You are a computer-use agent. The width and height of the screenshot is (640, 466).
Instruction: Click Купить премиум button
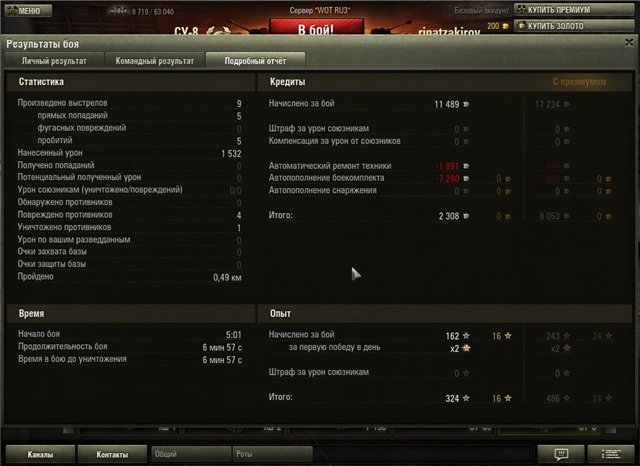(x=573, y=10)
